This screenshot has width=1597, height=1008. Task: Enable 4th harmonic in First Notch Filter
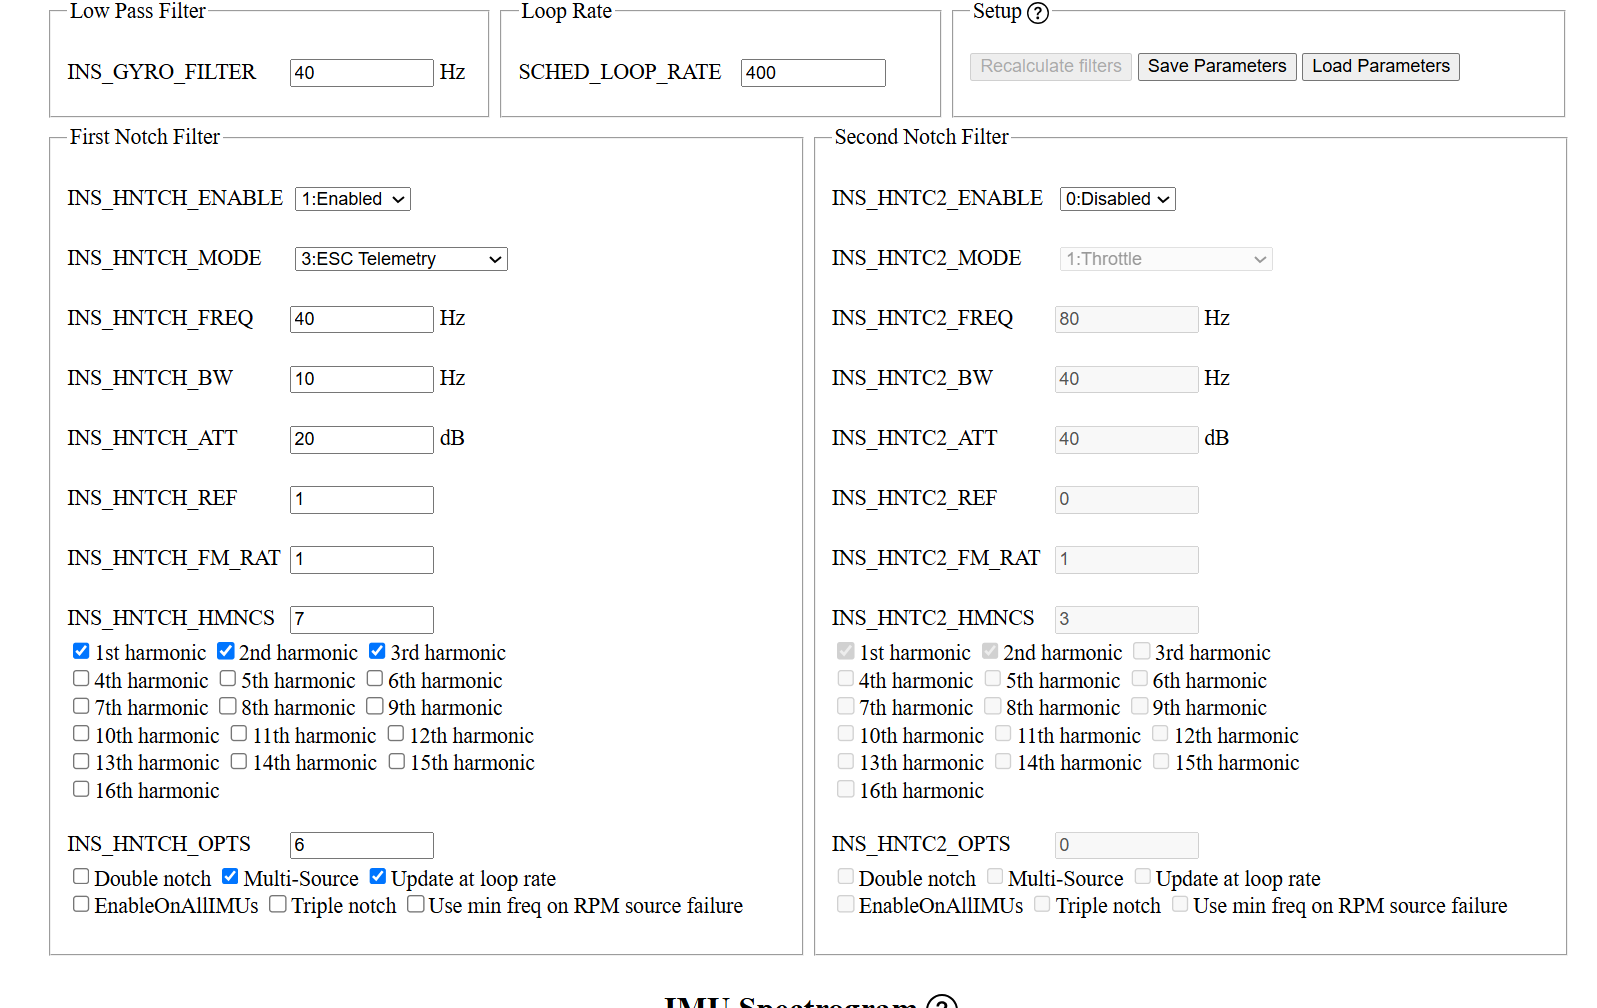[81, 678]
